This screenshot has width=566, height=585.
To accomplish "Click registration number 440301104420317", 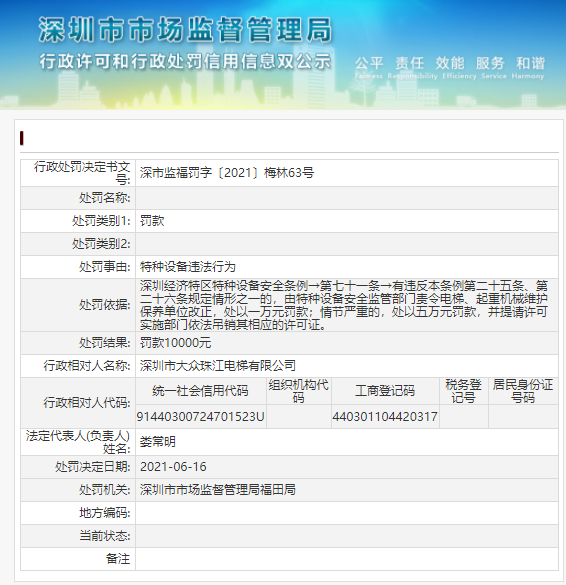I will [385, 416].
